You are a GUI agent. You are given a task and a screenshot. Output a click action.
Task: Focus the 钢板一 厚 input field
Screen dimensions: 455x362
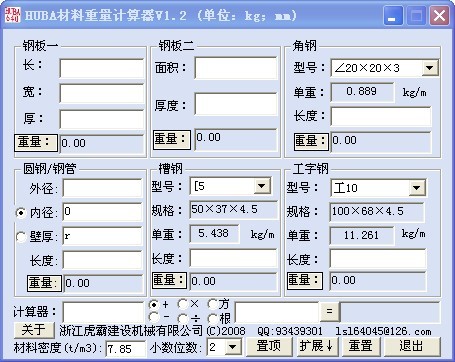pos(102,119)
